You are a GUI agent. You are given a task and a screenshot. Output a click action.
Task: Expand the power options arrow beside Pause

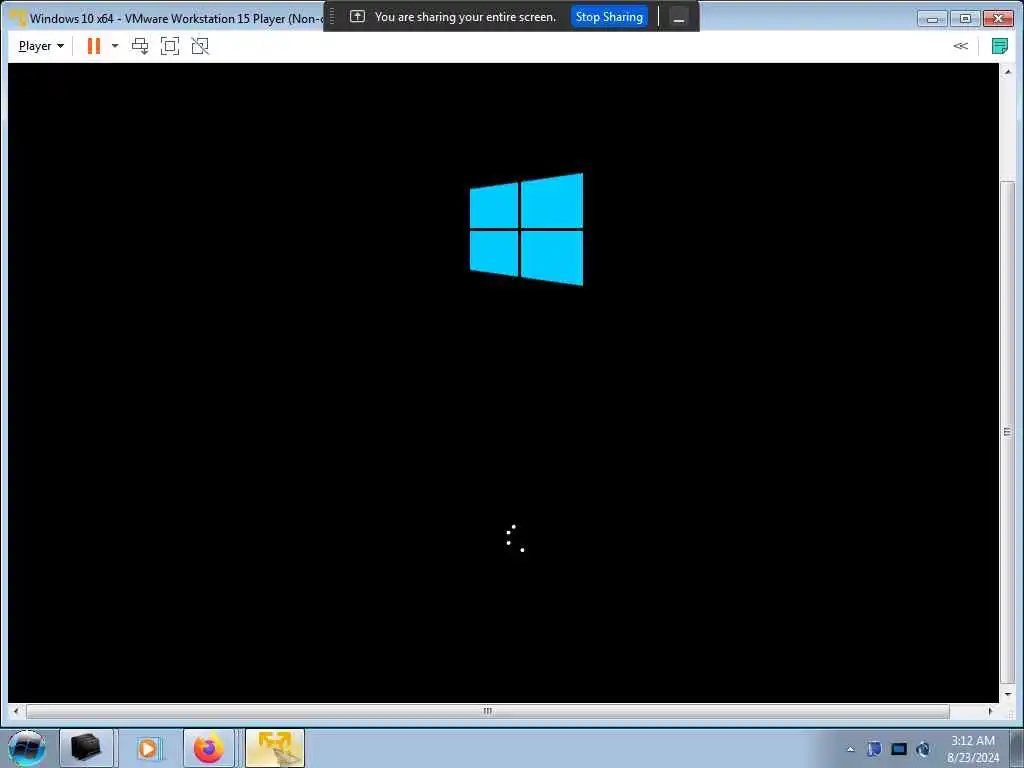pyautogui.click(x=115, y=46)
